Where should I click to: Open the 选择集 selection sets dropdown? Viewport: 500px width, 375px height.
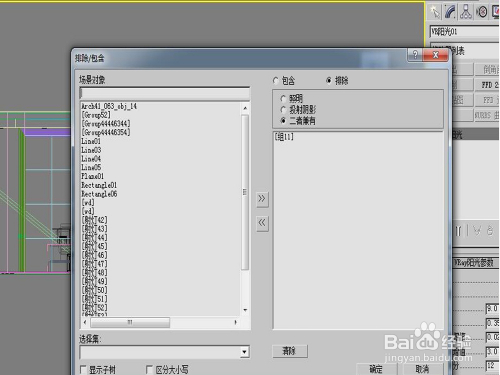pyautogui.click(x=245, y=352)
